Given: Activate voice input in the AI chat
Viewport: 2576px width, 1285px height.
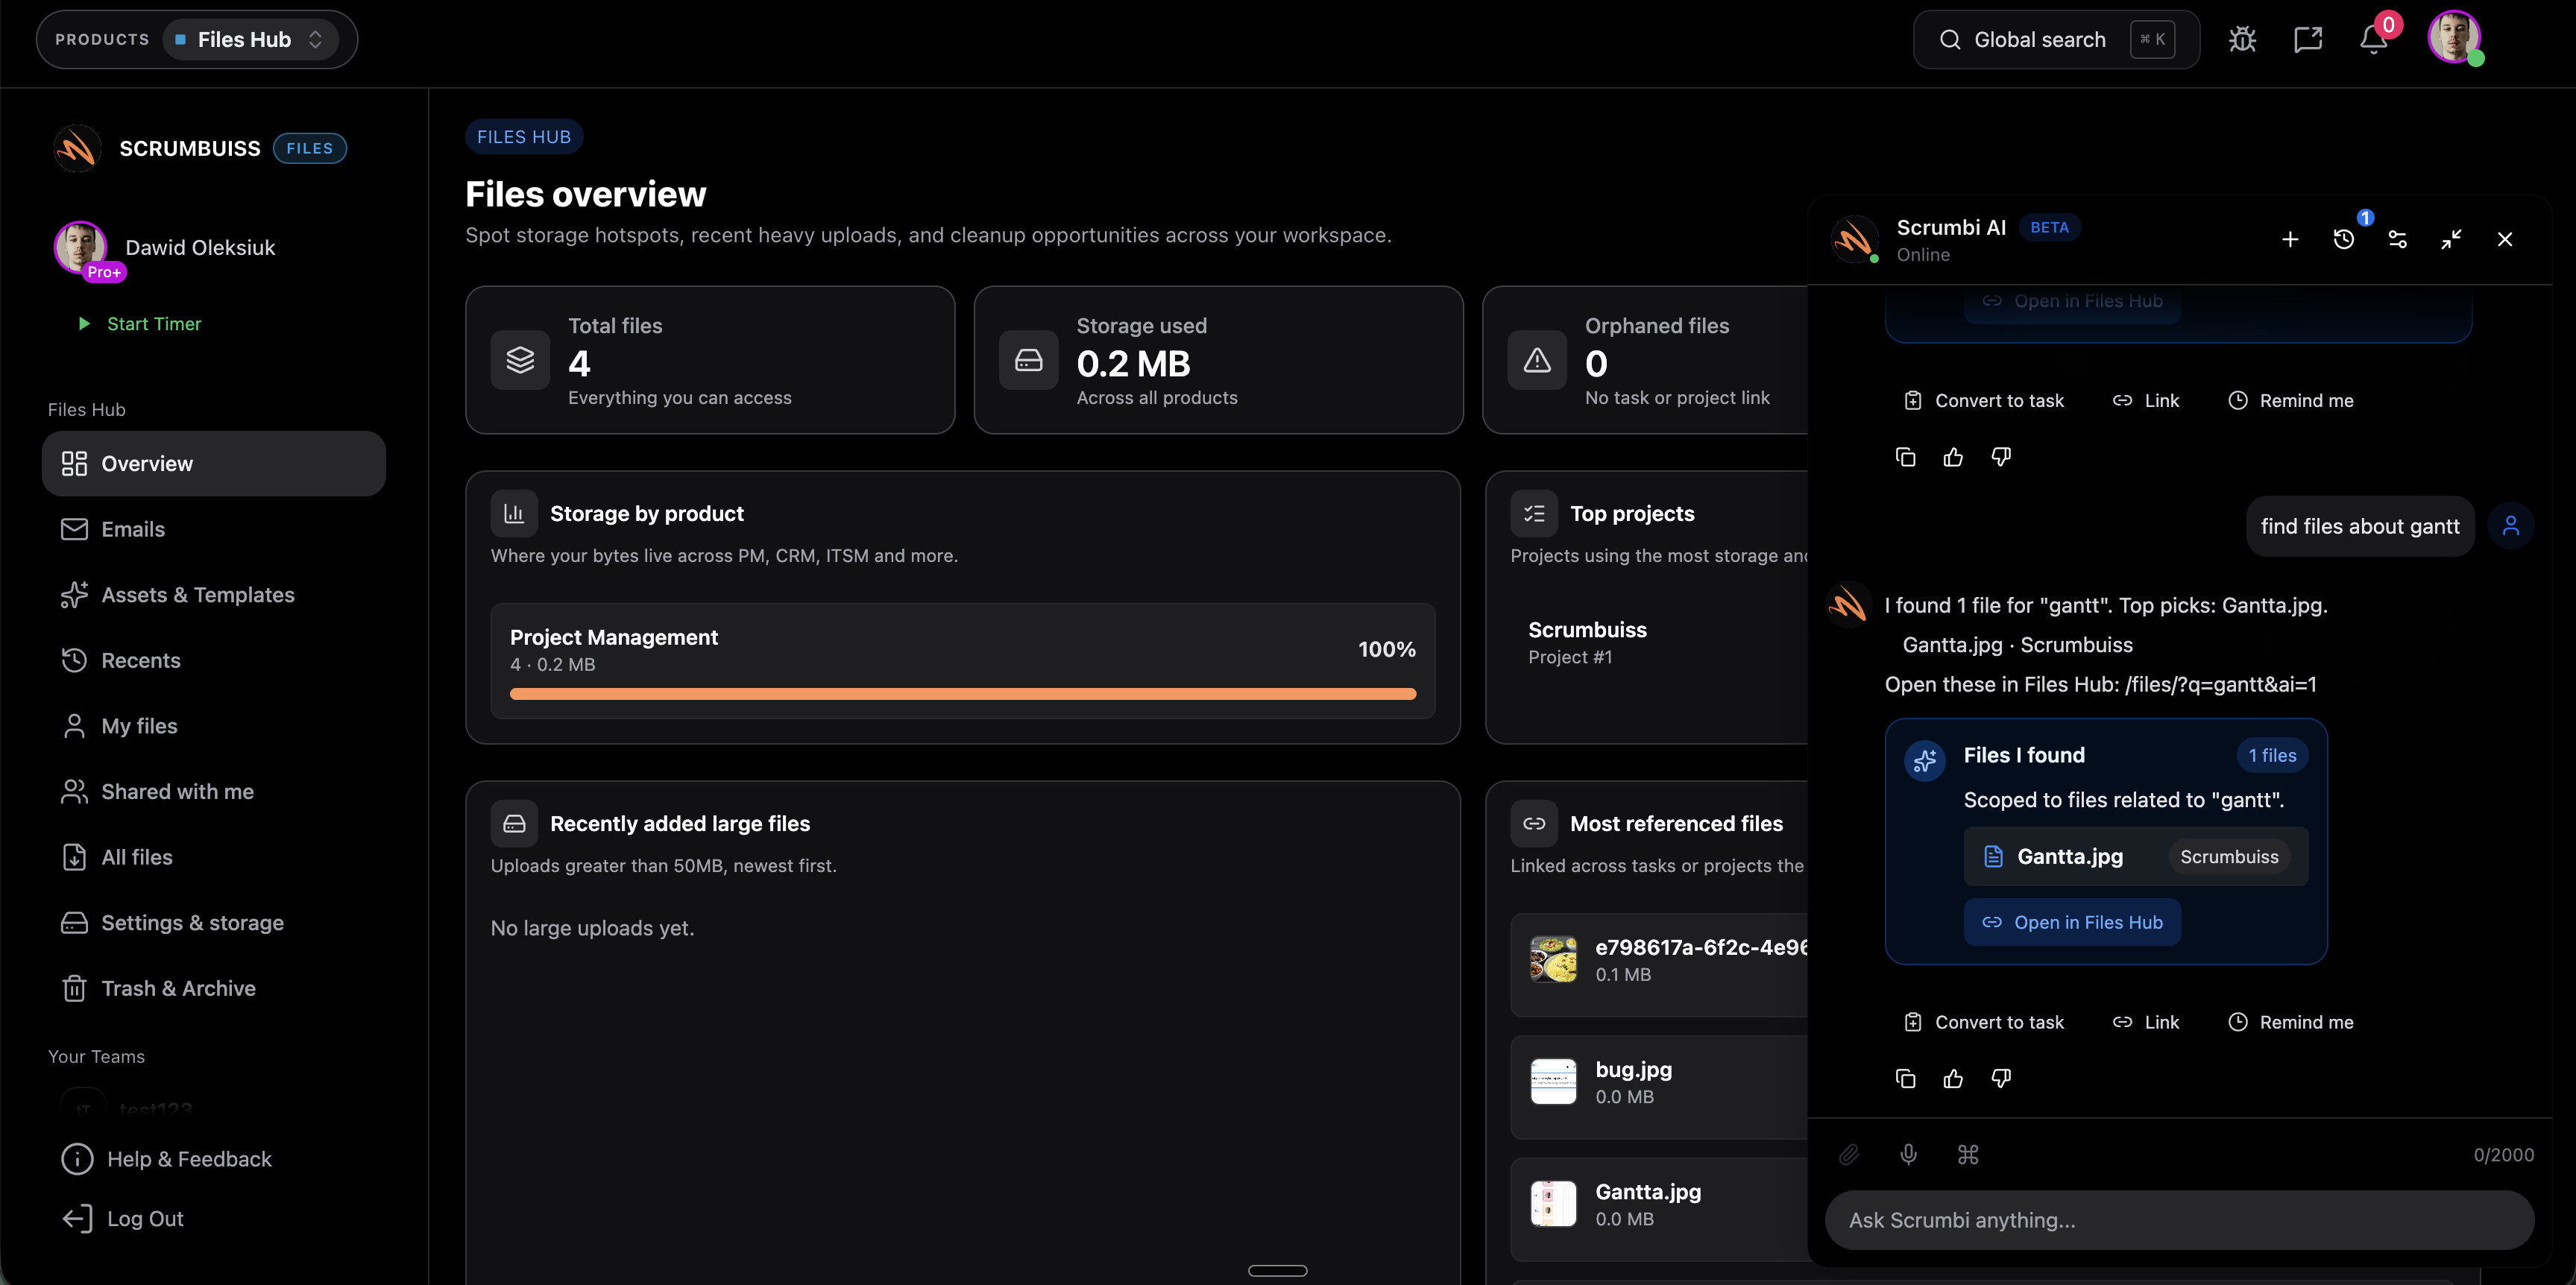Looking at the screenshot, I should coord(1908,1155).
